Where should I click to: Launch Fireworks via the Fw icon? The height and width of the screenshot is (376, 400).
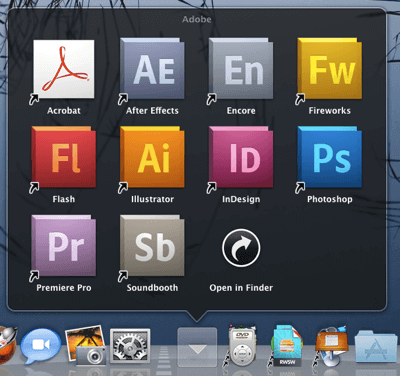pyautogui.click(x=330, y=69)
